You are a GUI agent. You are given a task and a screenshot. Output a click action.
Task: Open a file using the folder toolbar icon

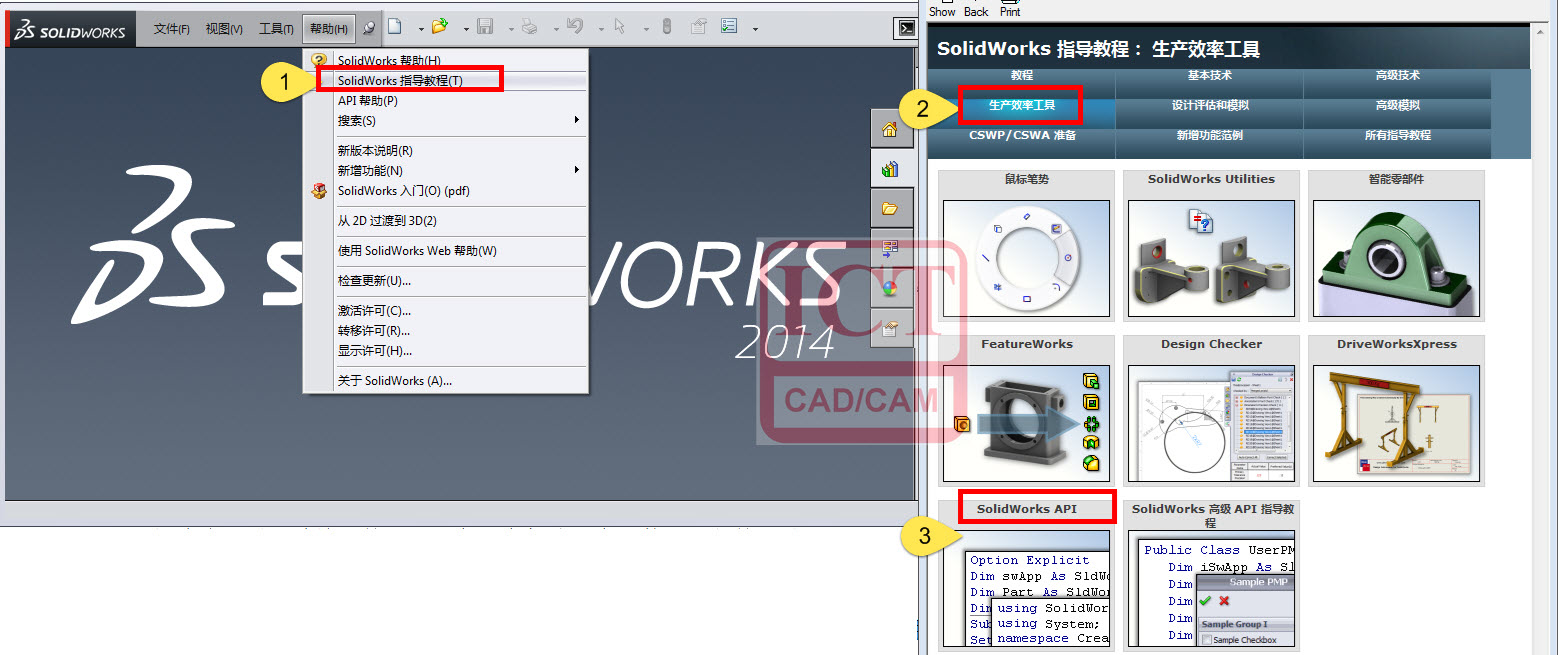tap(440, 27)
